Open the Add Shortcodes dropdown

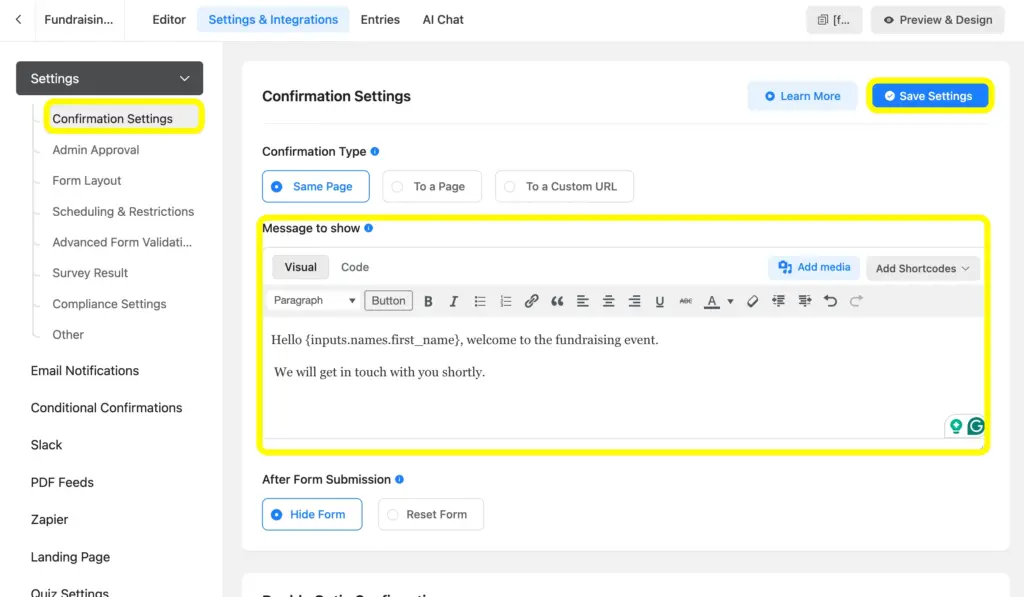[x=923, y=268]
